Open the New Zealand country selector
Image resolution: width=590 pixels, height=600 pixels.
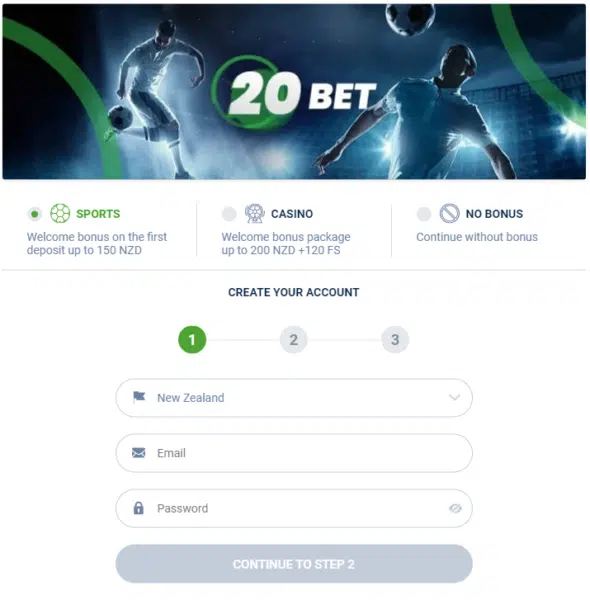(294, 398)
